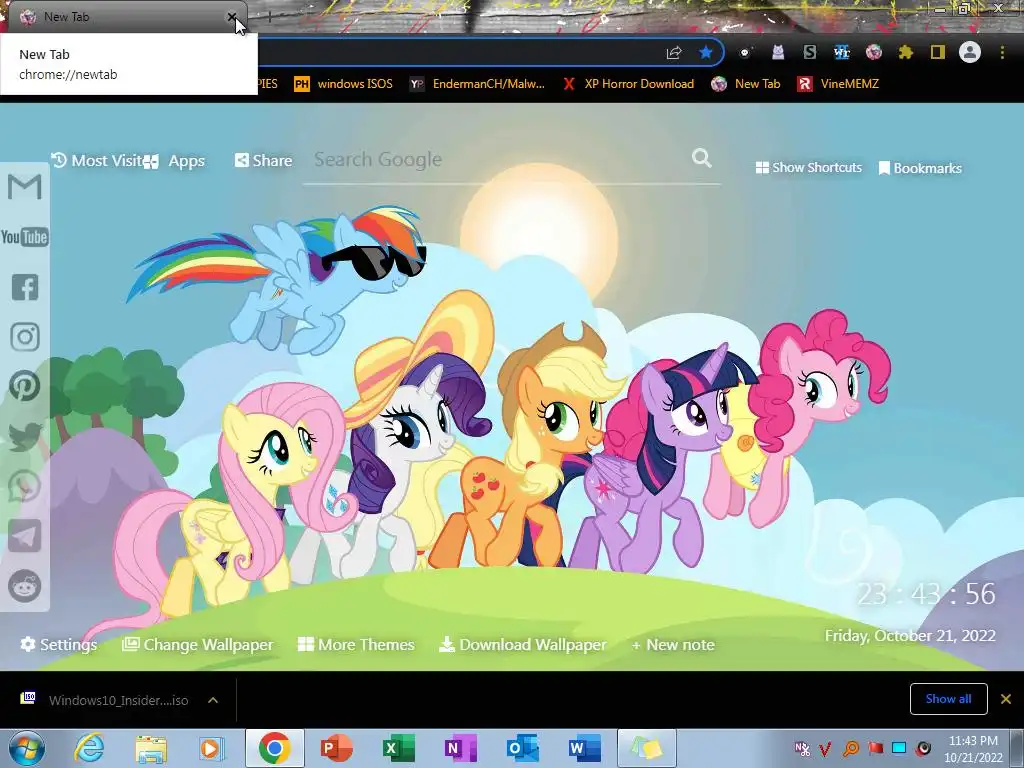Launch PowerPoint from taskbar
Viewport: 1024px width, 768px height.
pos(337,748)
